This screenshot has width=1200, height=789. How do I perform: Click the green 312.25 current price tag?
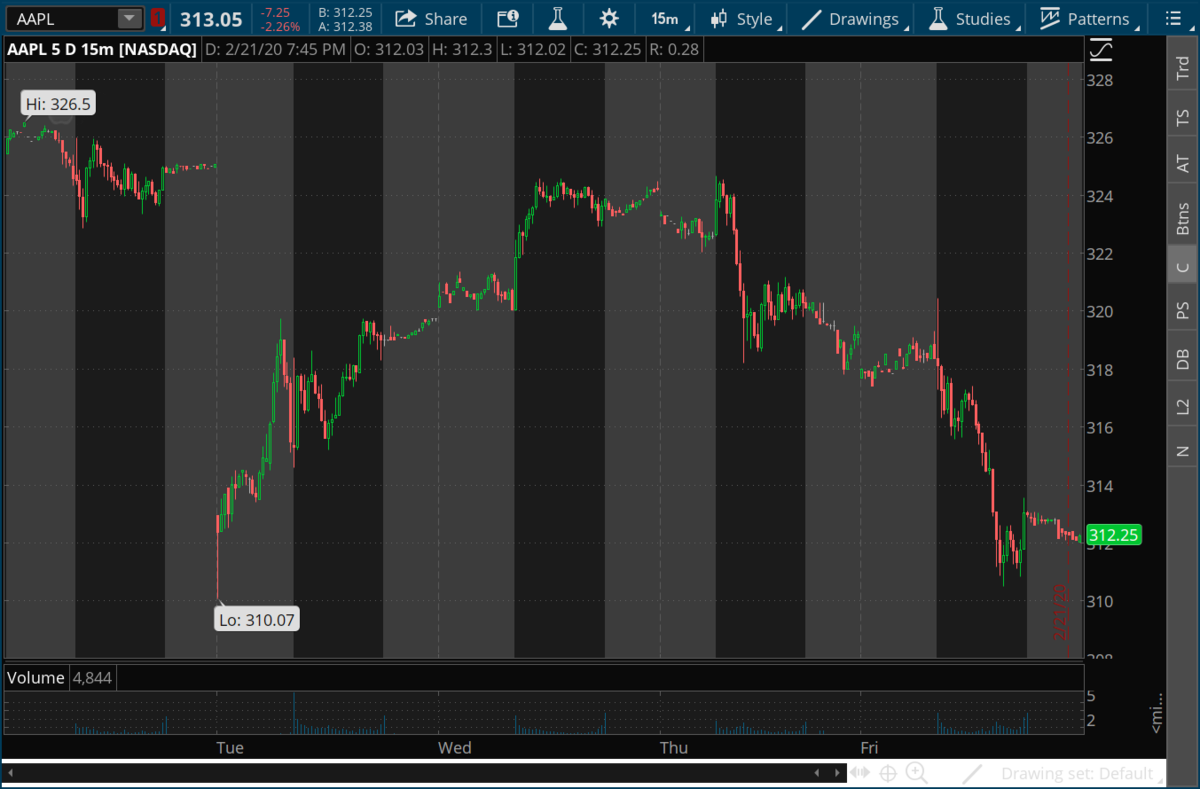(x=1114, y=535)
